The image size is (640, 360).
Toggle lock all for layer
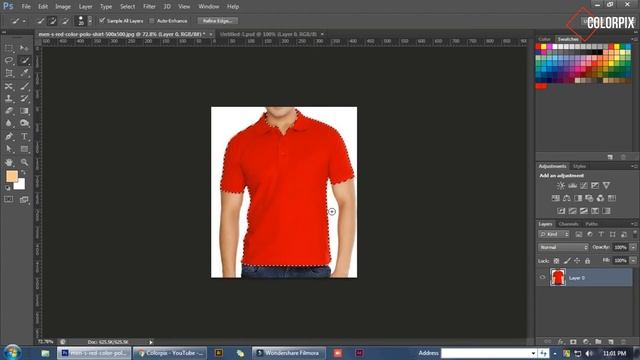[x=587, y=260]
